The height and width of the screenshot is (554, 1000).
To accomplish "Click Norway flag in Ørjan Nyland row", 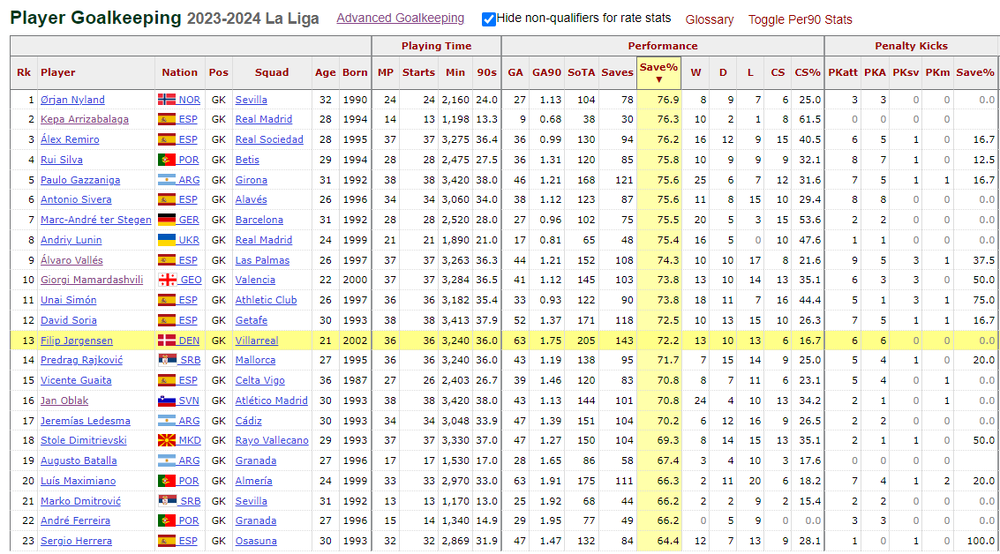I will [166, 100].
